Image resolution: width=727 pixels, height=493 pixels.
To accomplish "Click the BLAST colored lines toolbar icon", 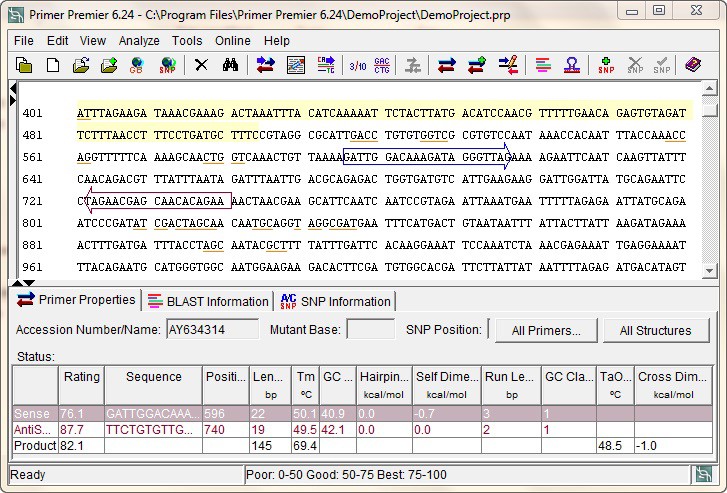I will tap(543, 65).
